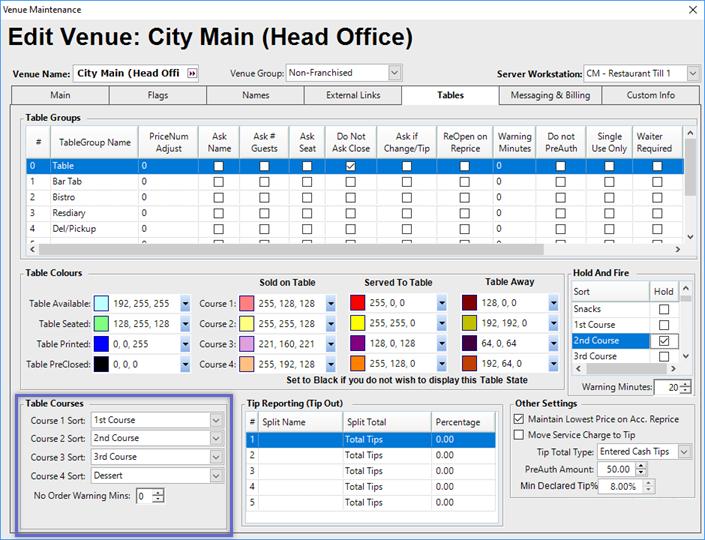Click the Course 3 Served To Table swatch
The image size is (705, 540).
pos(356,344)
